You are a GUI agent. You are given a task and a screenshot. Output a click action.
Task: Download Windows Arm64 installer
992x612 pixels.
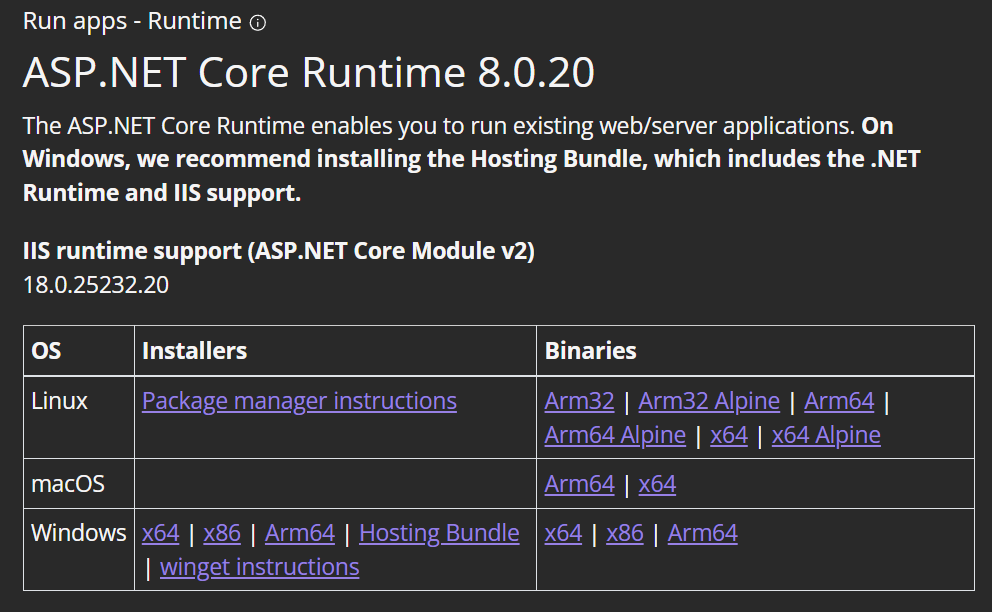(x=300, y=533)
